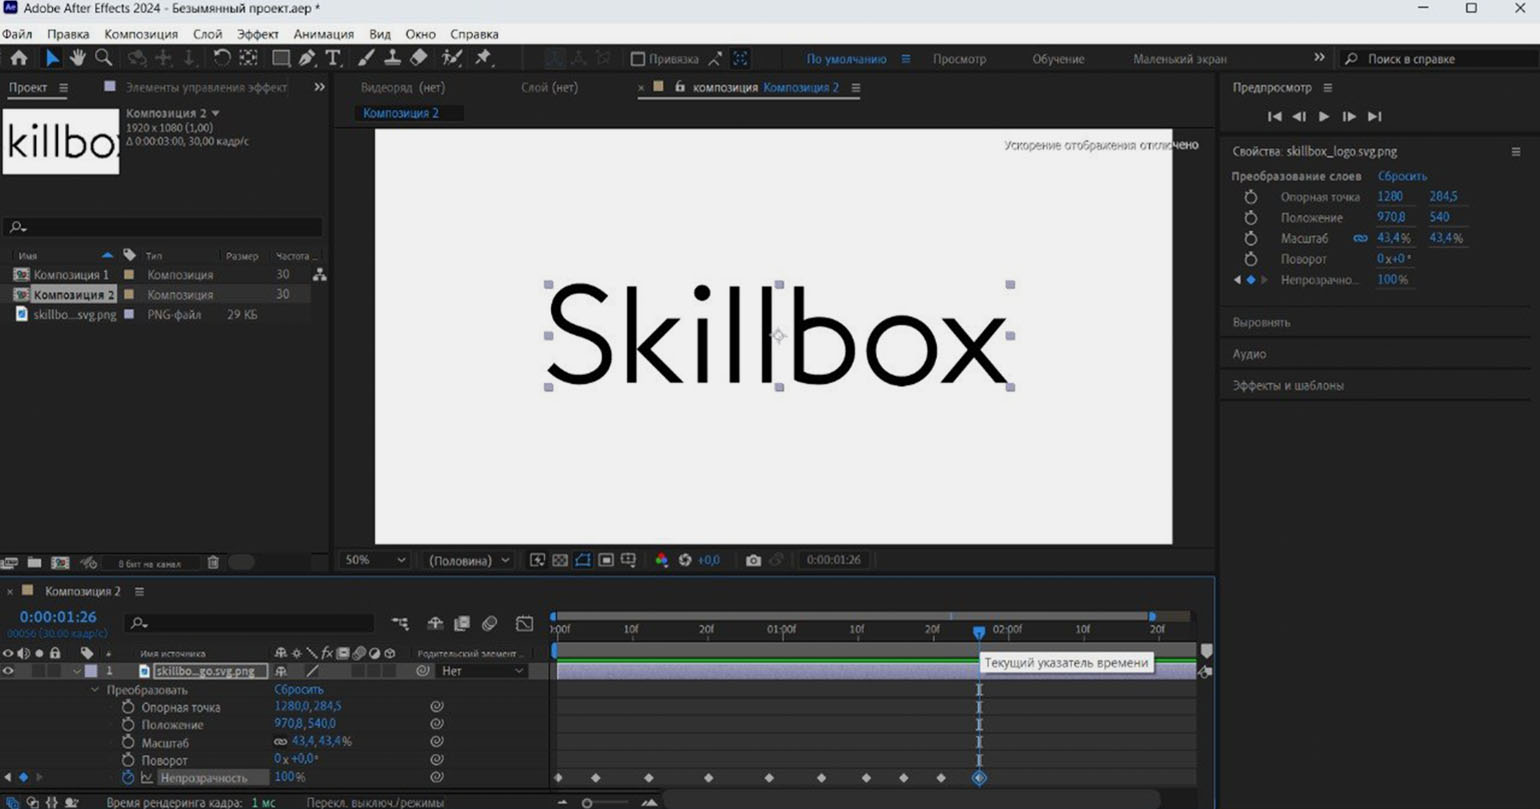1540x809 pixels.
Task: Select the Hand tool
Action: click(78, 58)
